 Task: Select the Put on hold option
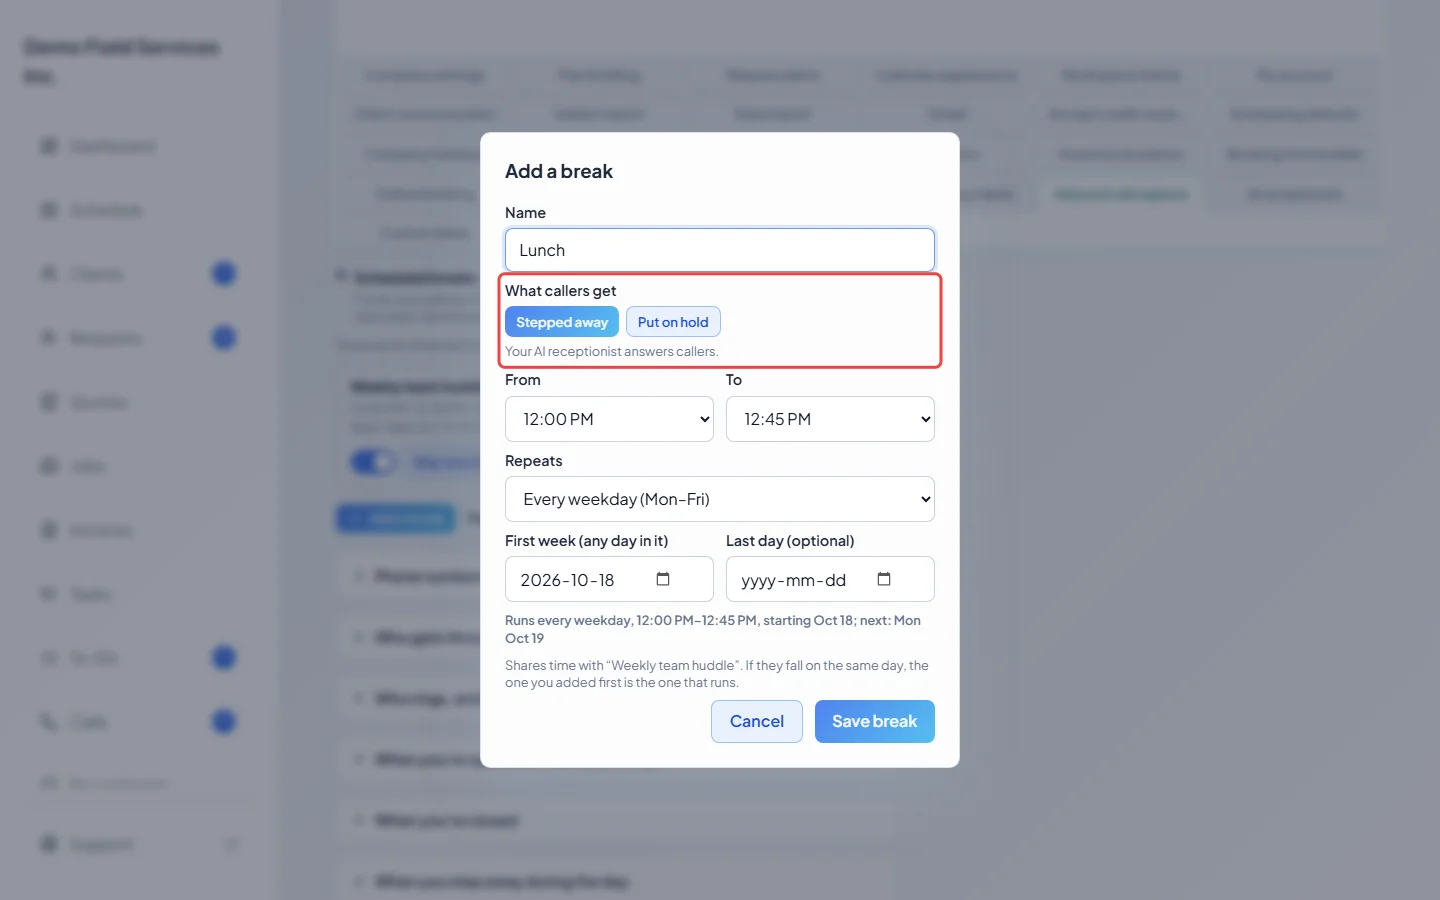tap(673, 322)
